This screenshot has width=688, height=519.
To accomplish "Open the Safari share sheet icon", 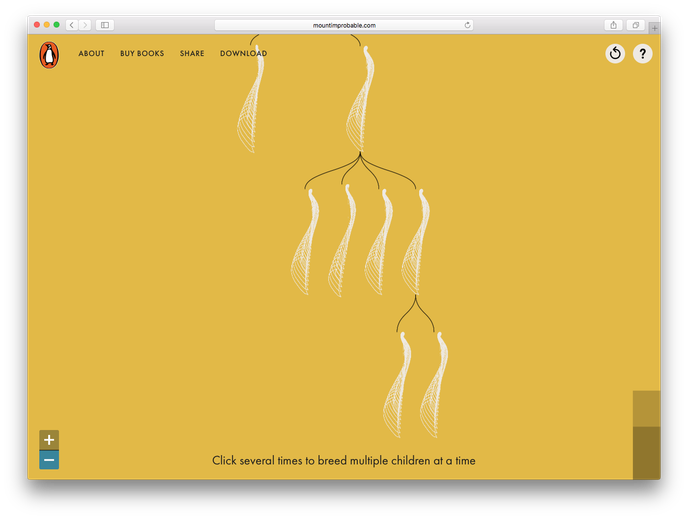I will tap(613, 25).
